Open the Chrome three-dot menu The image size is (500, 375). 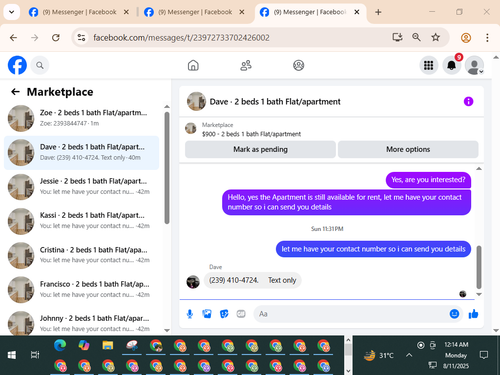(x=487, y=38)
